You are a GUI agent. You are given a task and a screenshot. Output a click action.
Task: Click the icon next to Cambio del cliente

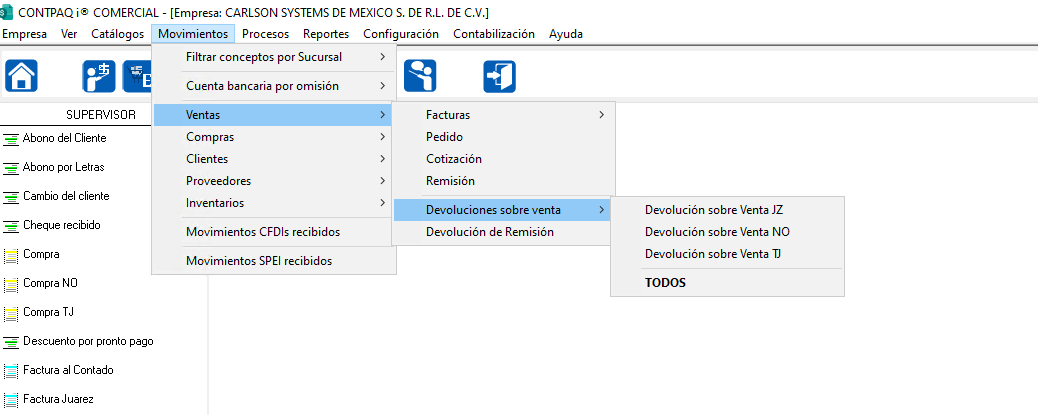point(11,197)
